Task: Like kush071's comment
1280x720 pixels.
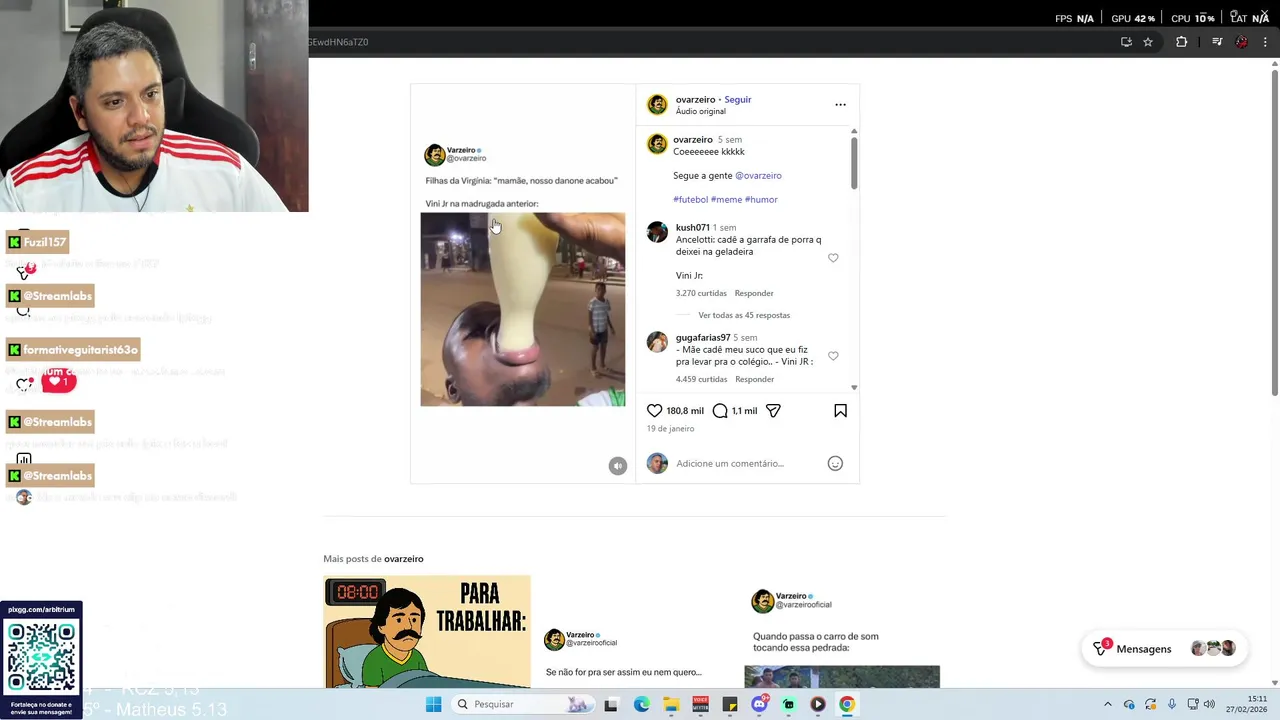Action: tap(833, 258)
